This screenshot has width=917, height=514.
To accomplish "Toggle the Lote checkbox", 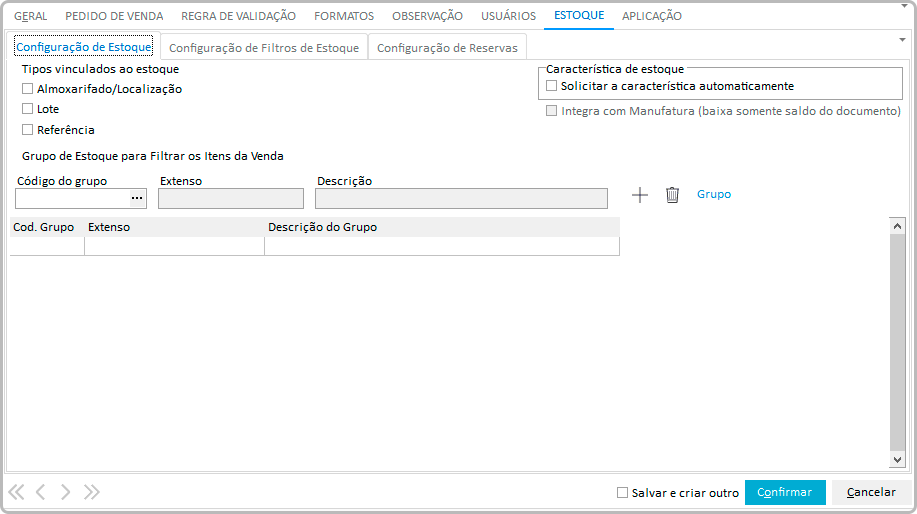I will pyautogui.click(x=27, y=109).
